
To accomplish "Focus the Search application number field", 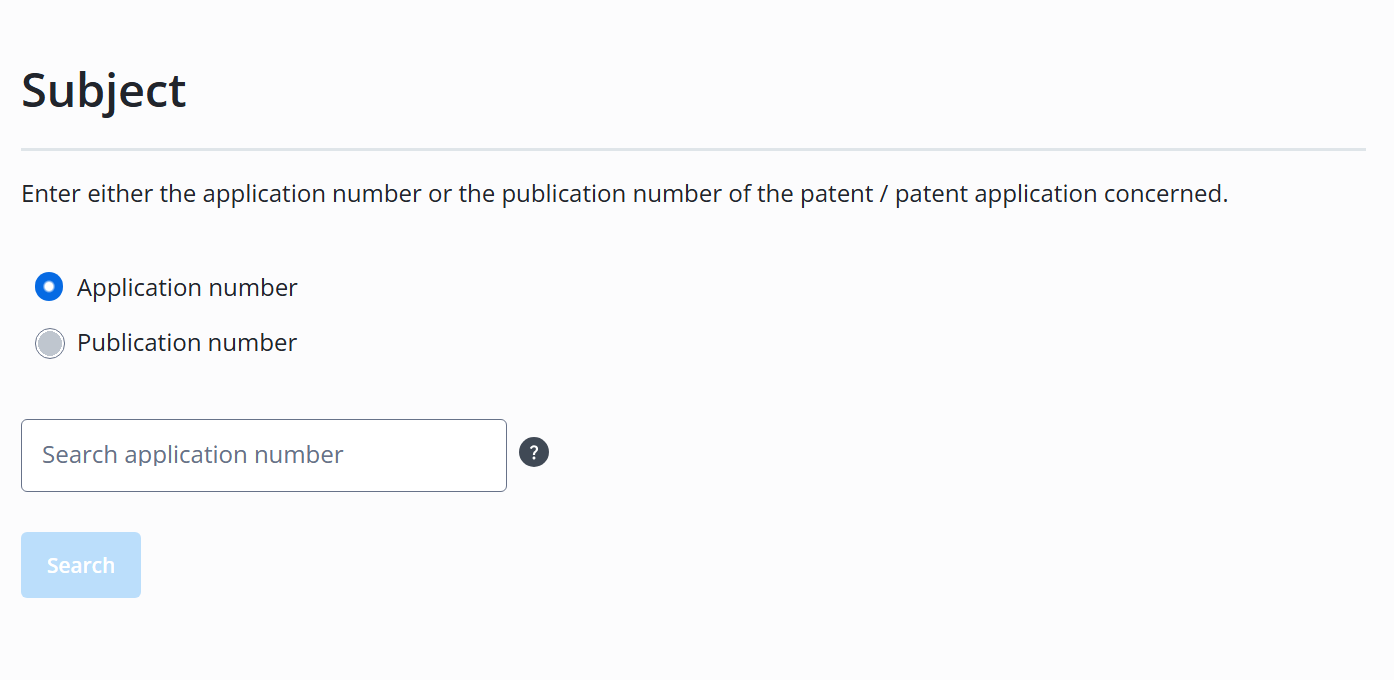I will coord(264,455).
